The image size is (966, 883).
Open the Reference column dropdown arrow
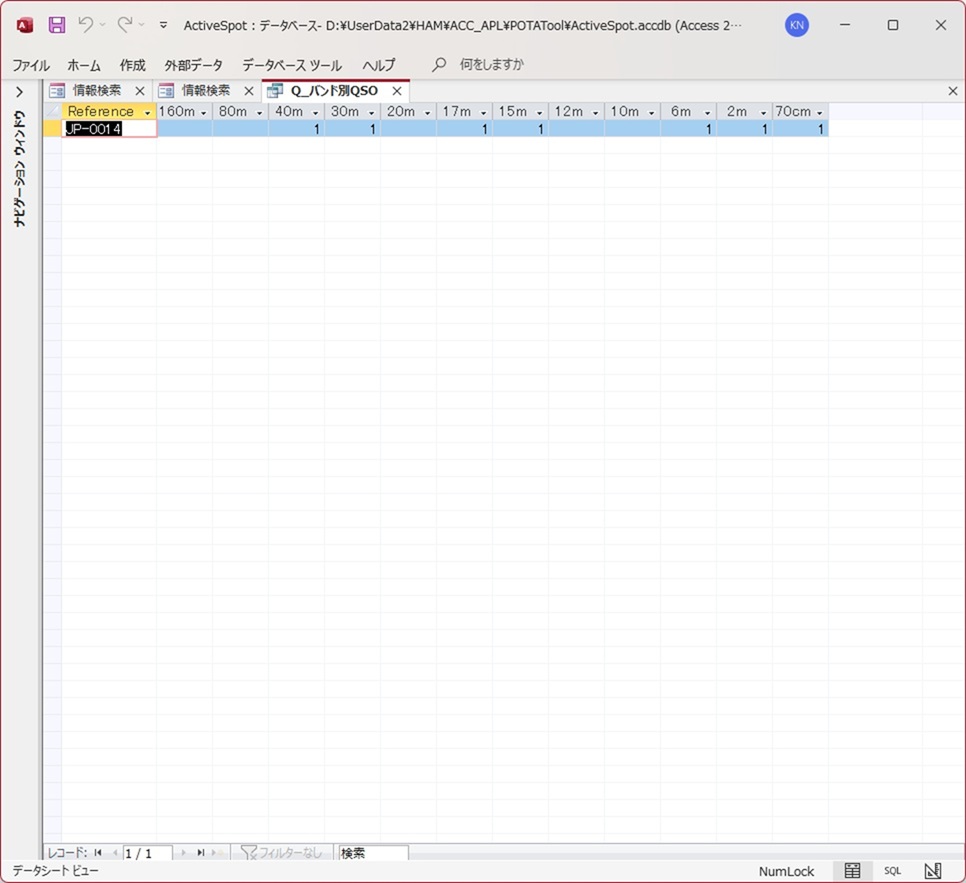point(148,112)
